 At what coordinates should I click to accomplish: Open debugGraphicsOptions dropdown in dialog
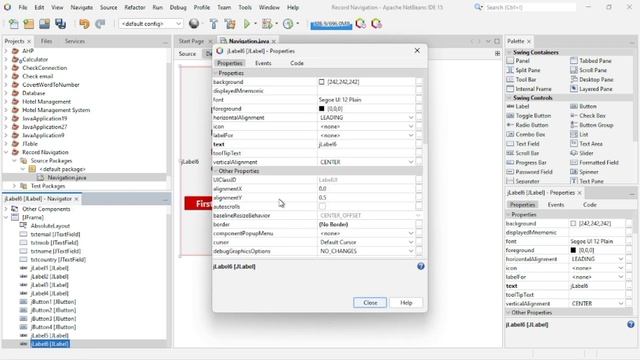click(411, 251)
